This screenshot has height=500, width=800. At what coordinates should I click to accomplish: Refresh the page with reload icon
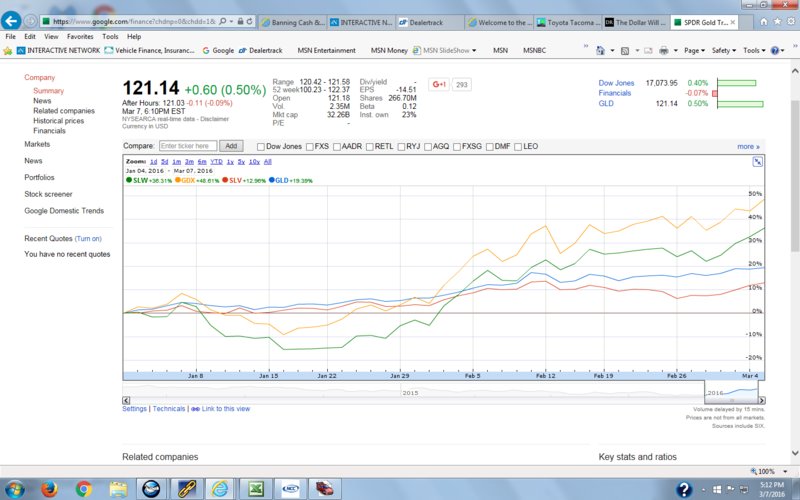point(249,21)
